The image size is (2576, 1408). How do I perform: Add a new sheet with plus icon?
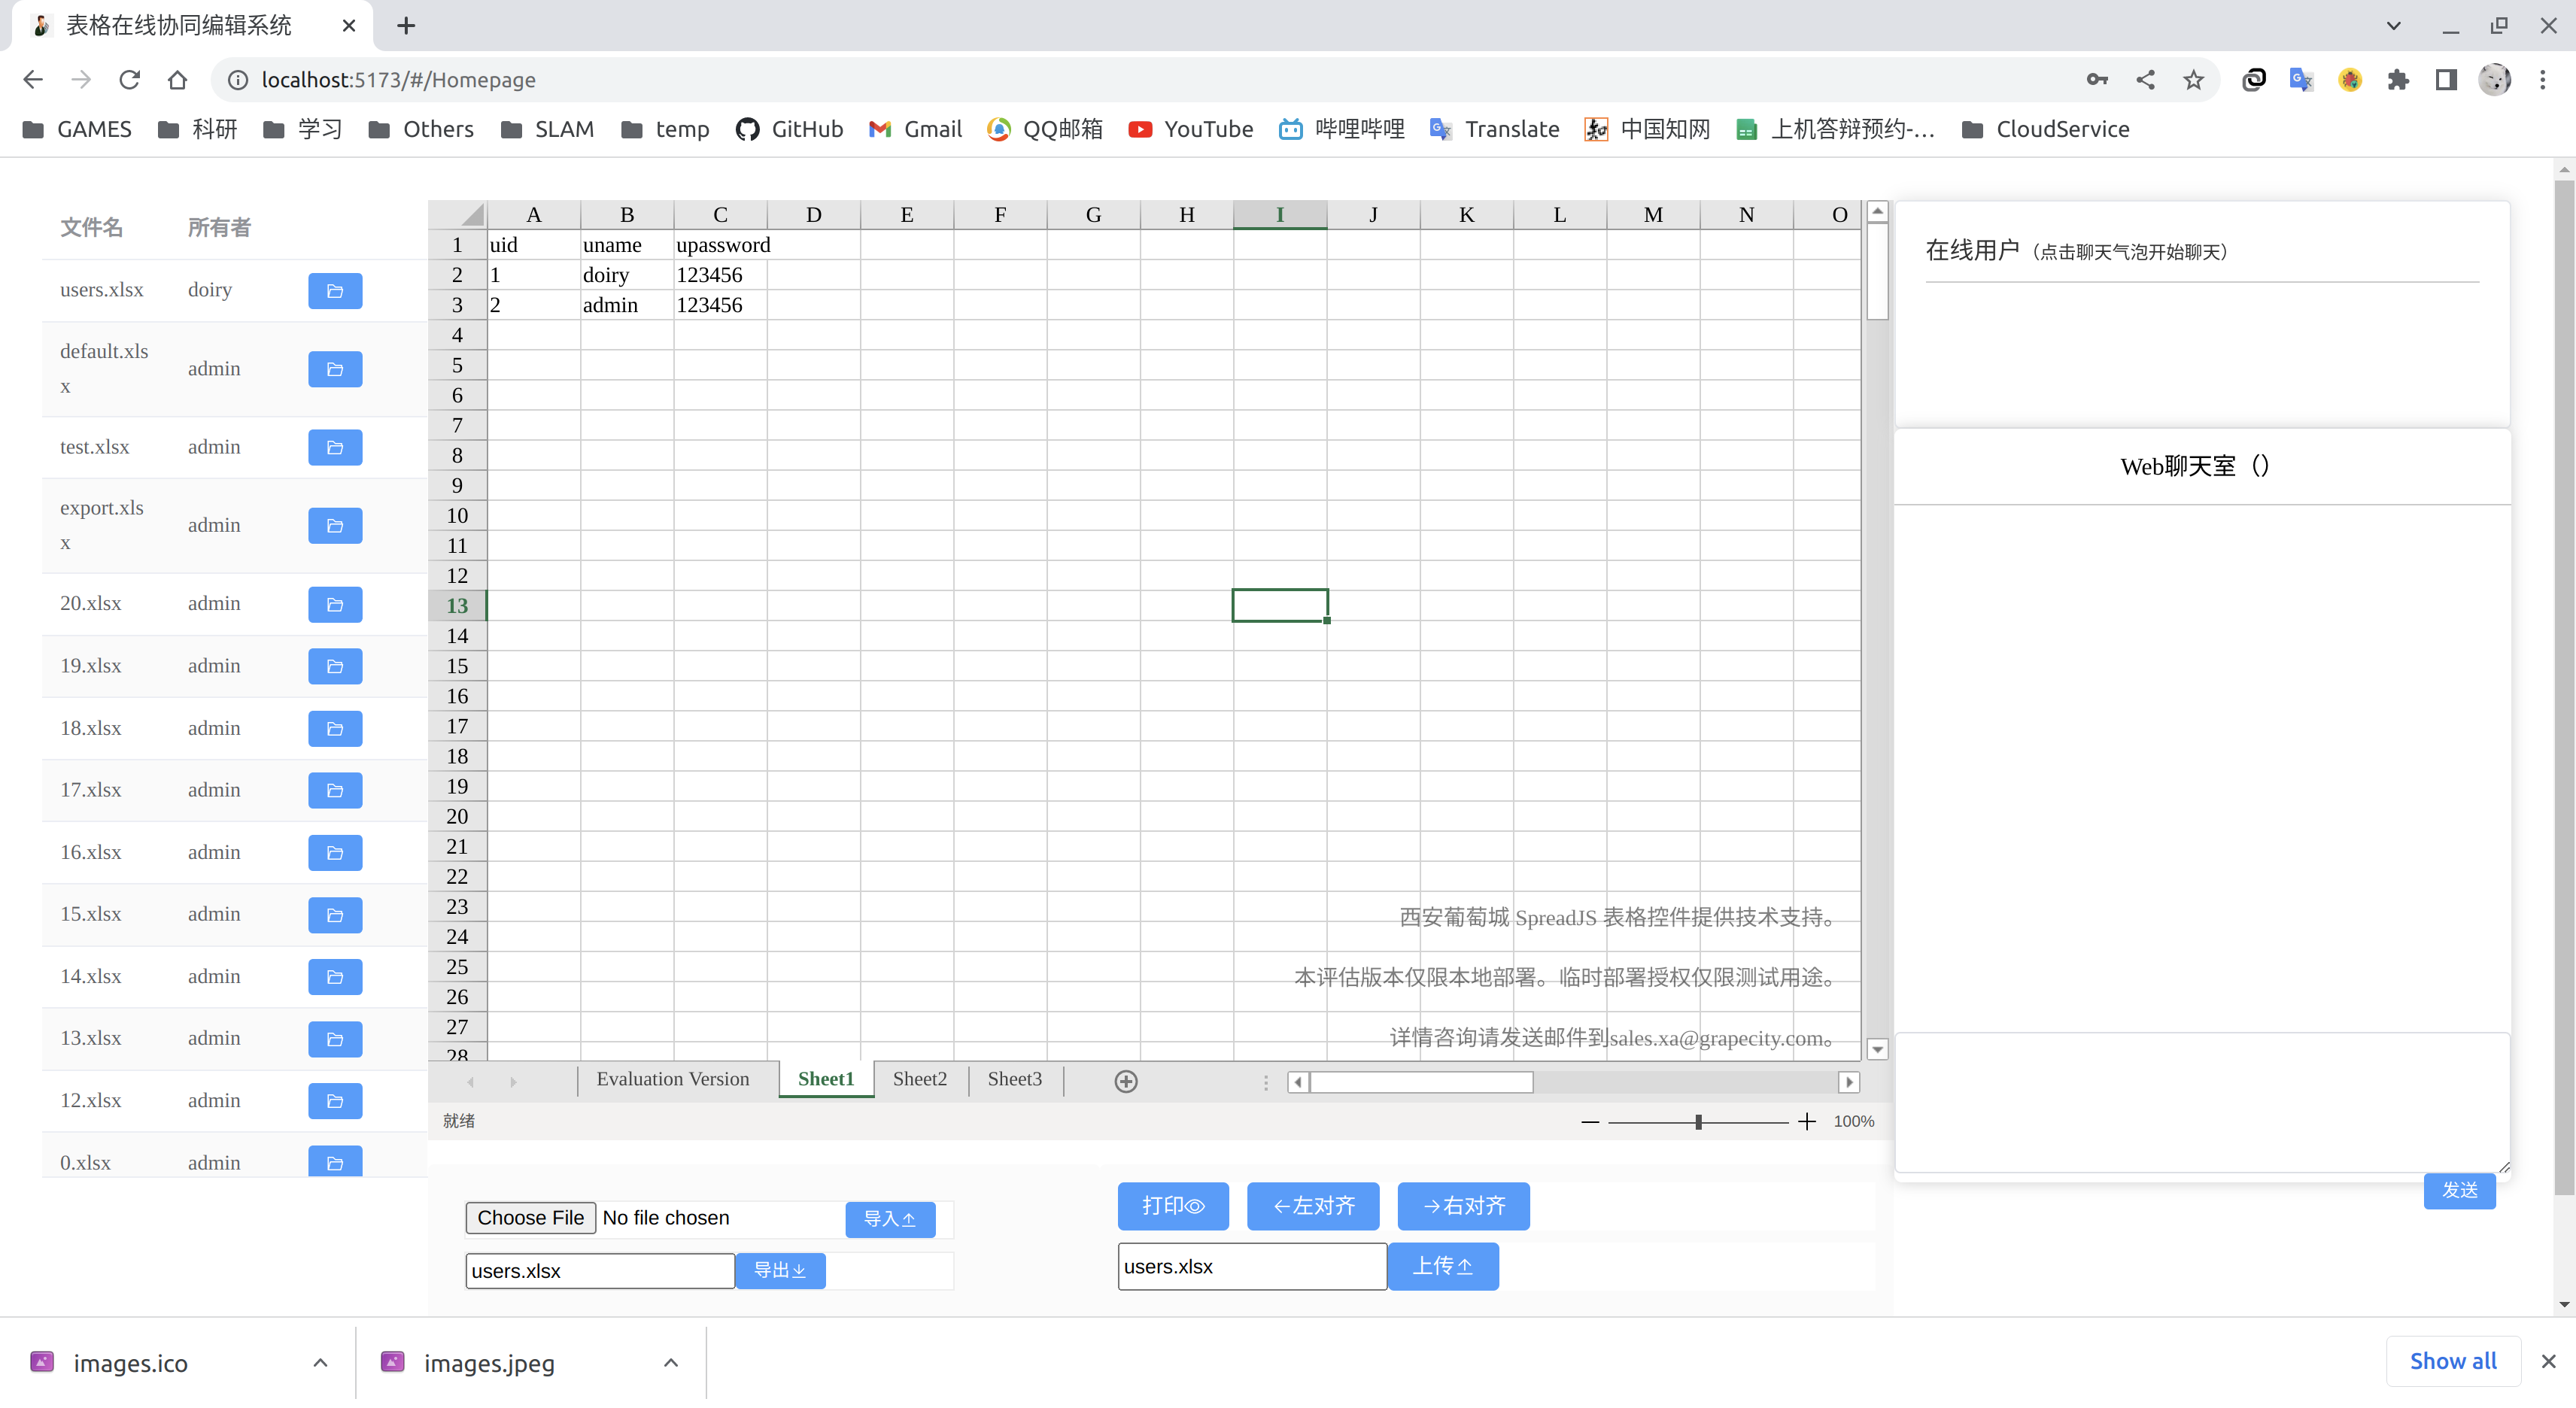click(1126, 1081)
